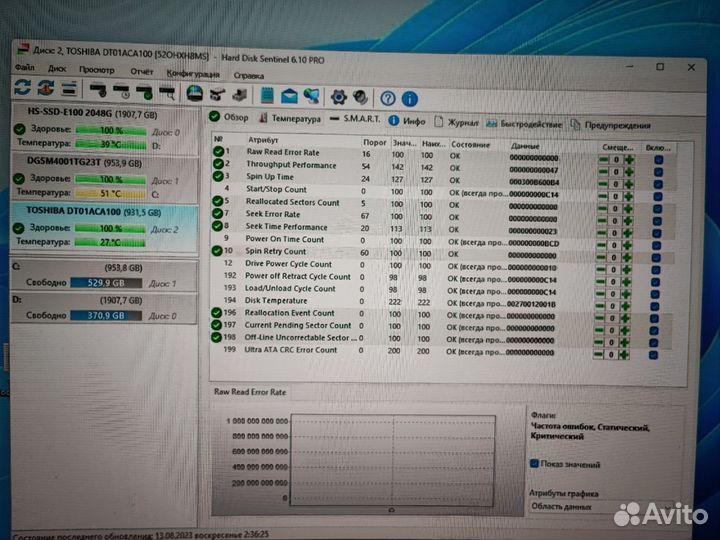Click the green status icon of Reallocation Event Count
The image size is (720, 540).
coord(216,313)
